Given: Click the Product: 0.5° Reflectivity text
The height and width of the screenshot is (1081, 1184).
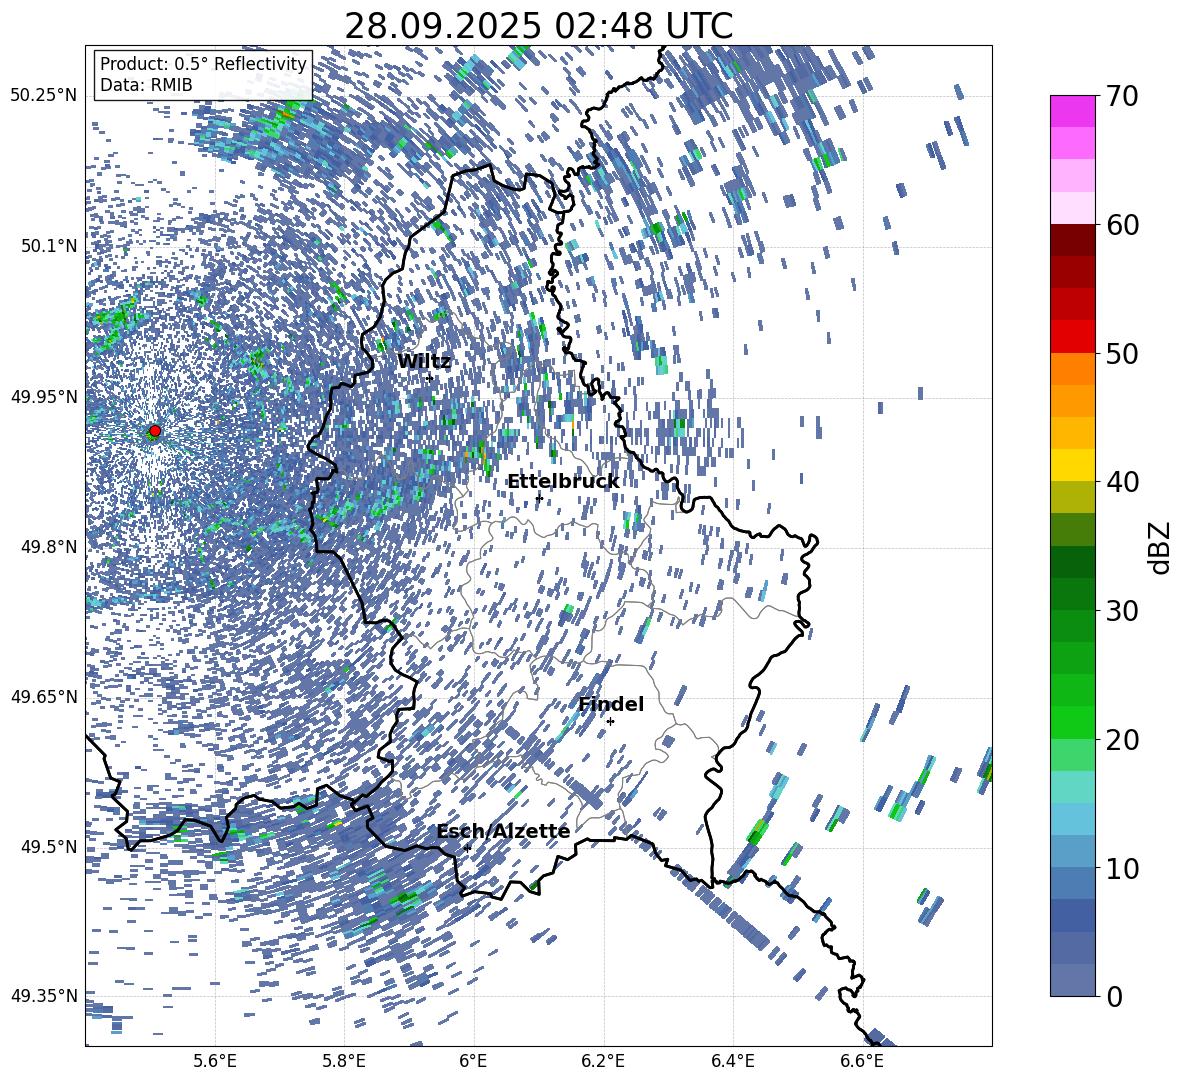Looking at the screenshot, I should click(x=203, y=63).
